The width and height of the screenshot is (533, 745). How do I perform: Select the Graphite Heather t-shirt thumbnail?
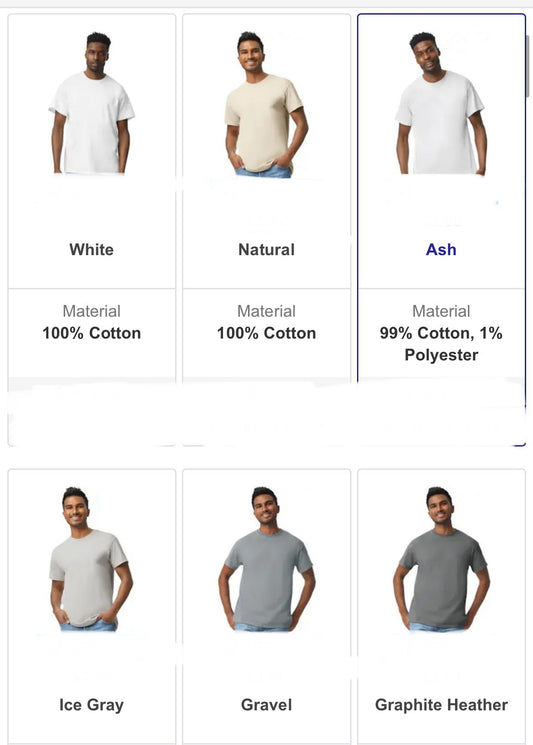point(441,559)
